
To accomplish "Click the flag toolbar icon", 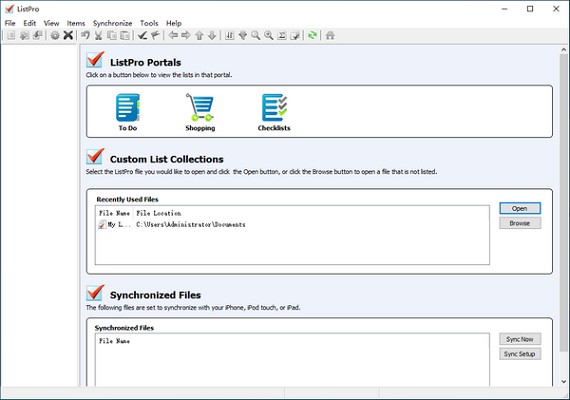I will click(x=155, y=35).
